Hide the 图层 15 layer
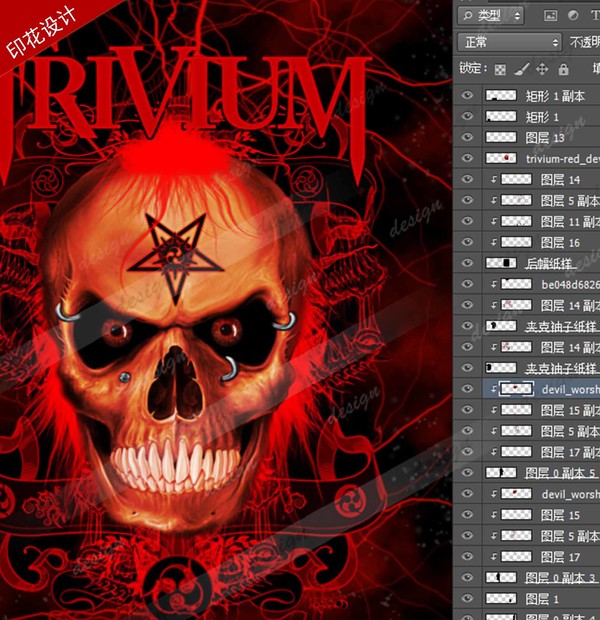The image size is (600, 620). pyautogui.click(x=467, y=514)
